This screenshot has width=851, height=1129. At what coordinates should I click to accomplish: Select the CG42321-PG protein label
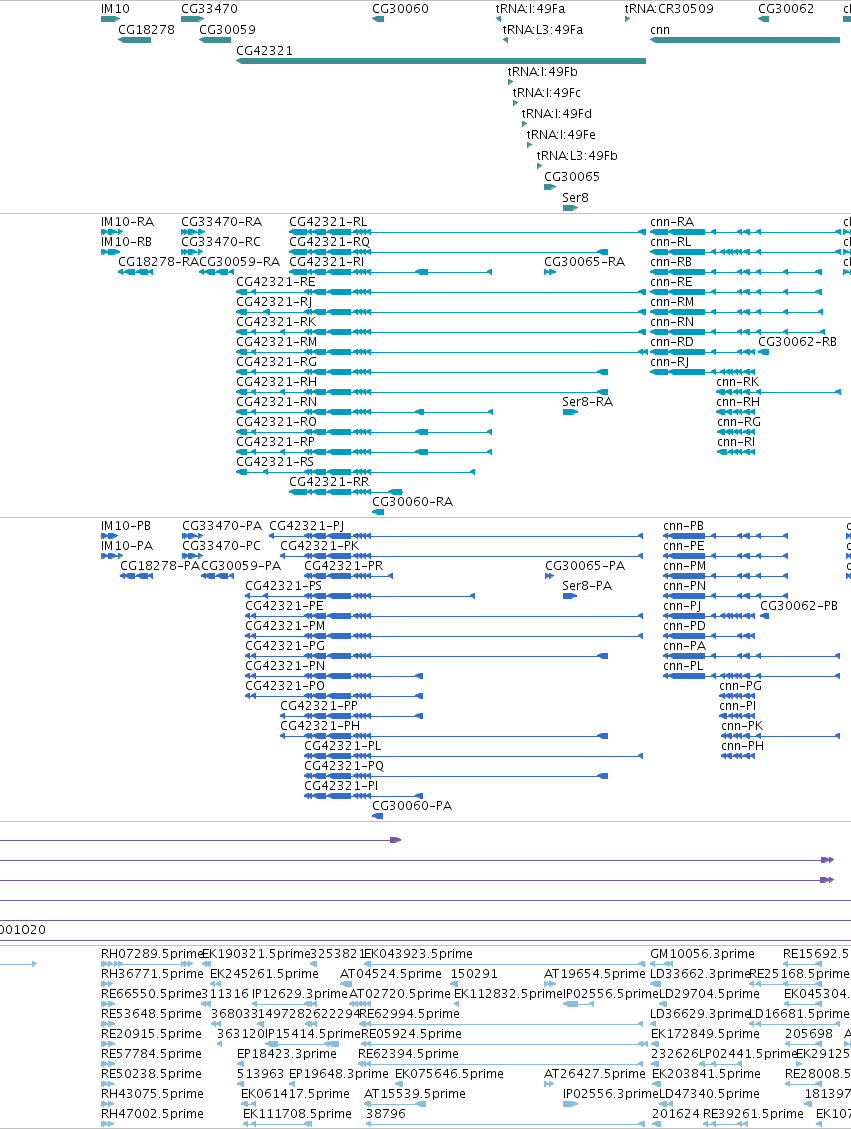pos(285,646)
